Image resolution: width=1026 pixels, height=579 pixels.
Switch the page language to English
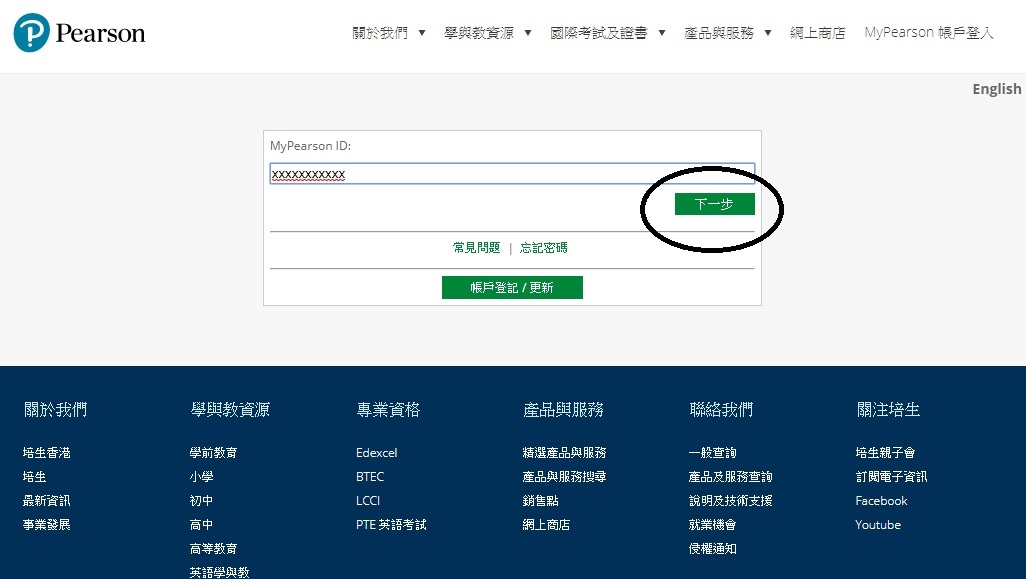point(997,89)
